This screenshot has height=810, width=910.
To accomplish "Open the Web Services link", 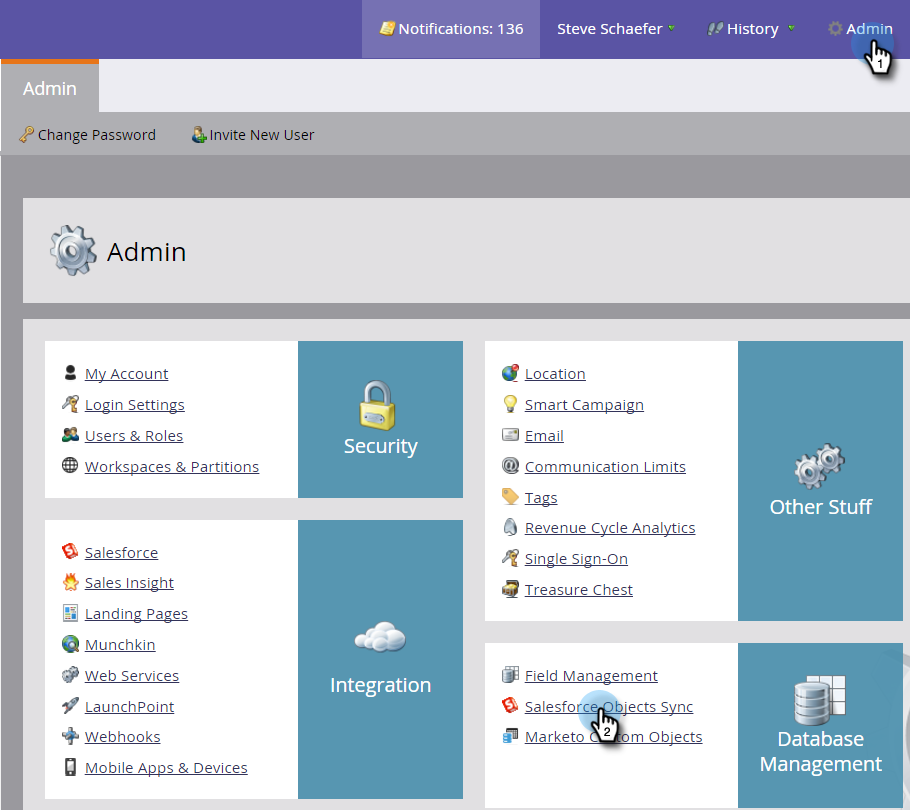I will tap(132, 675).
